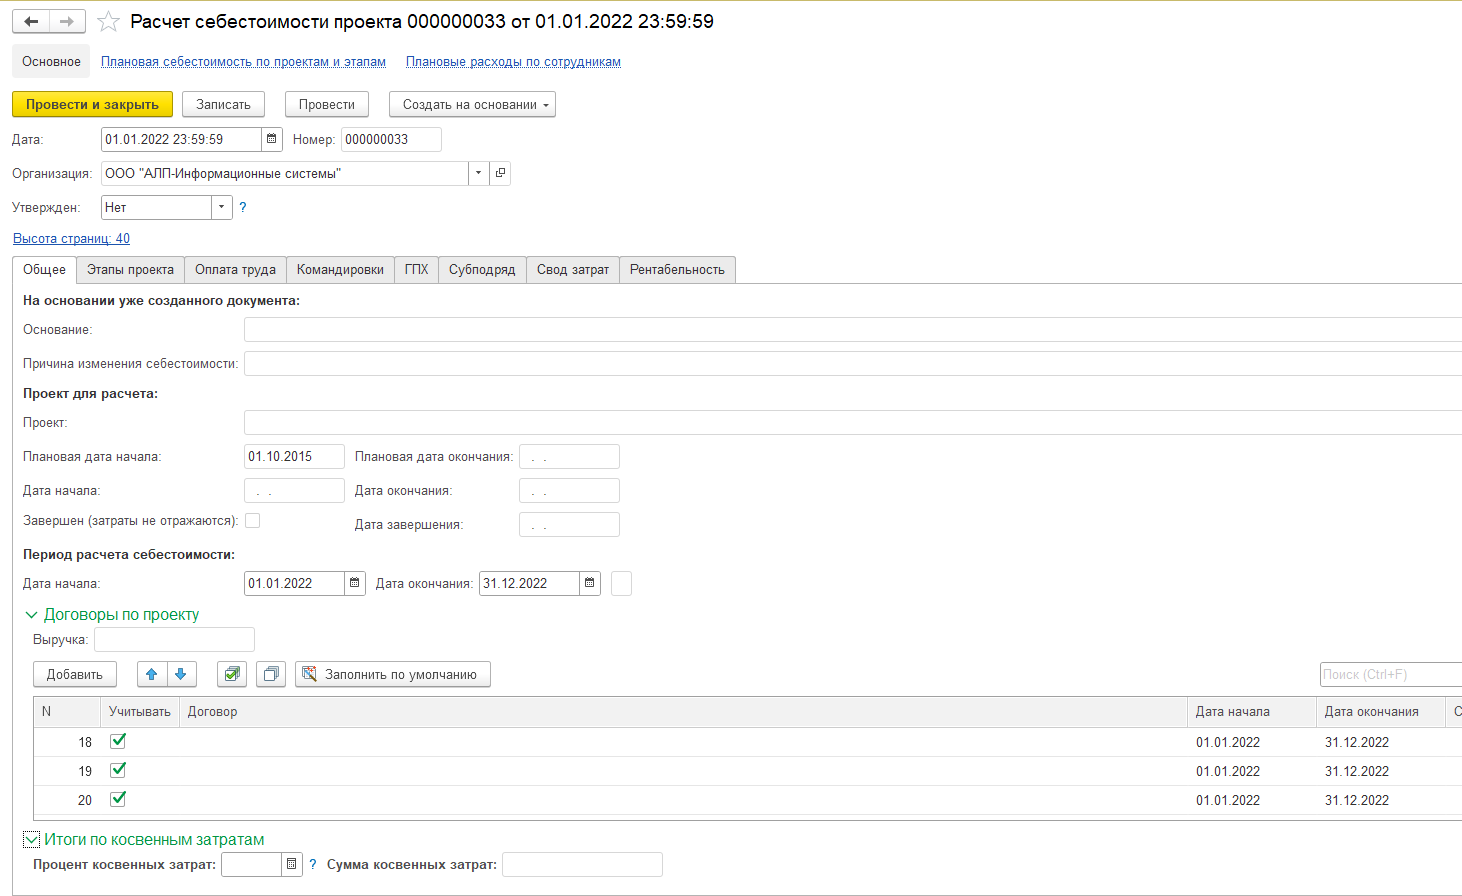Click the project Дата окончания empty field
This screenshot has height=896, width=1462.
(x=569, y=490)
